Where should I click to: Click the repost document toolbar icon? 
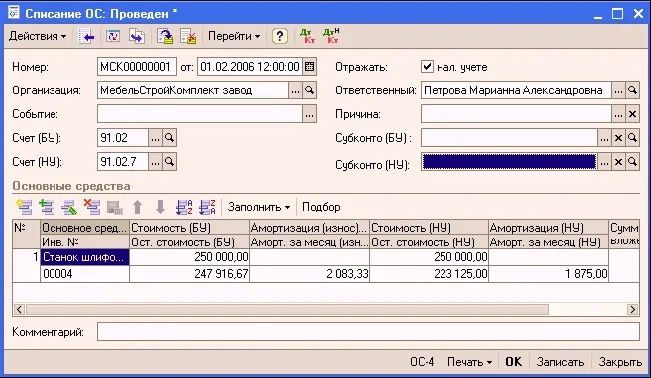coord(113,36)
